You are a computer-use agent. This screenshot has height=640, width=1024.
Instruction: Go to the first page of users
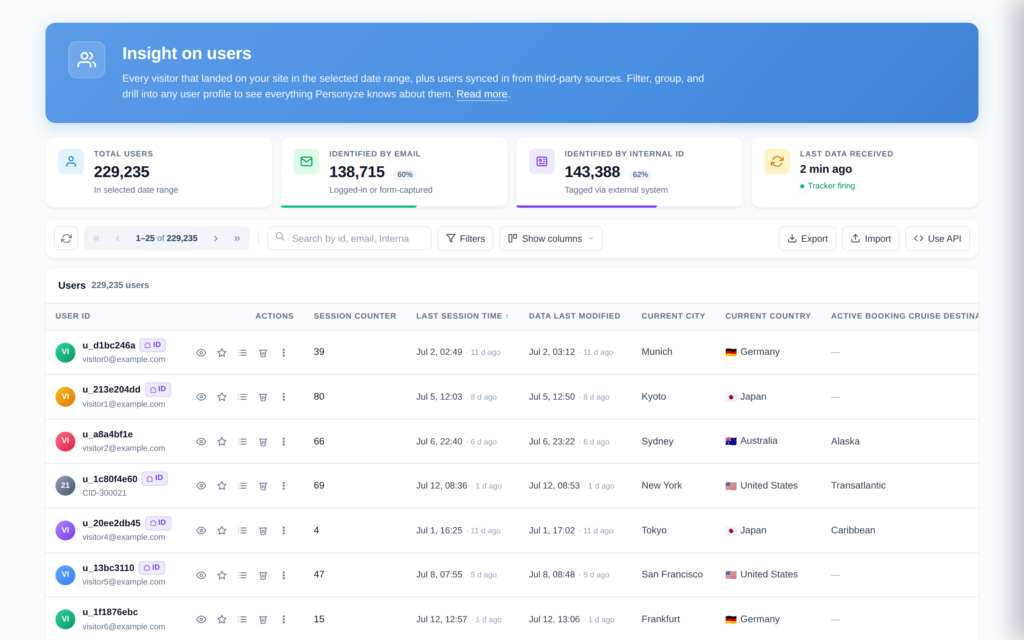click(97, 238)
